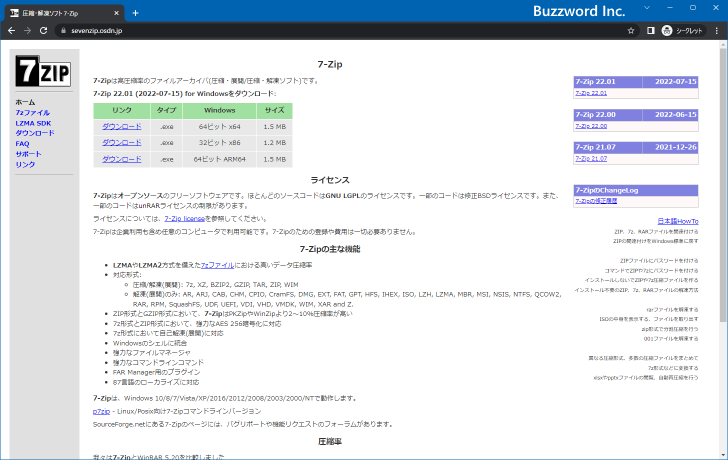
Task: Select the 7-Zip page tab
Action: (65, 13)
